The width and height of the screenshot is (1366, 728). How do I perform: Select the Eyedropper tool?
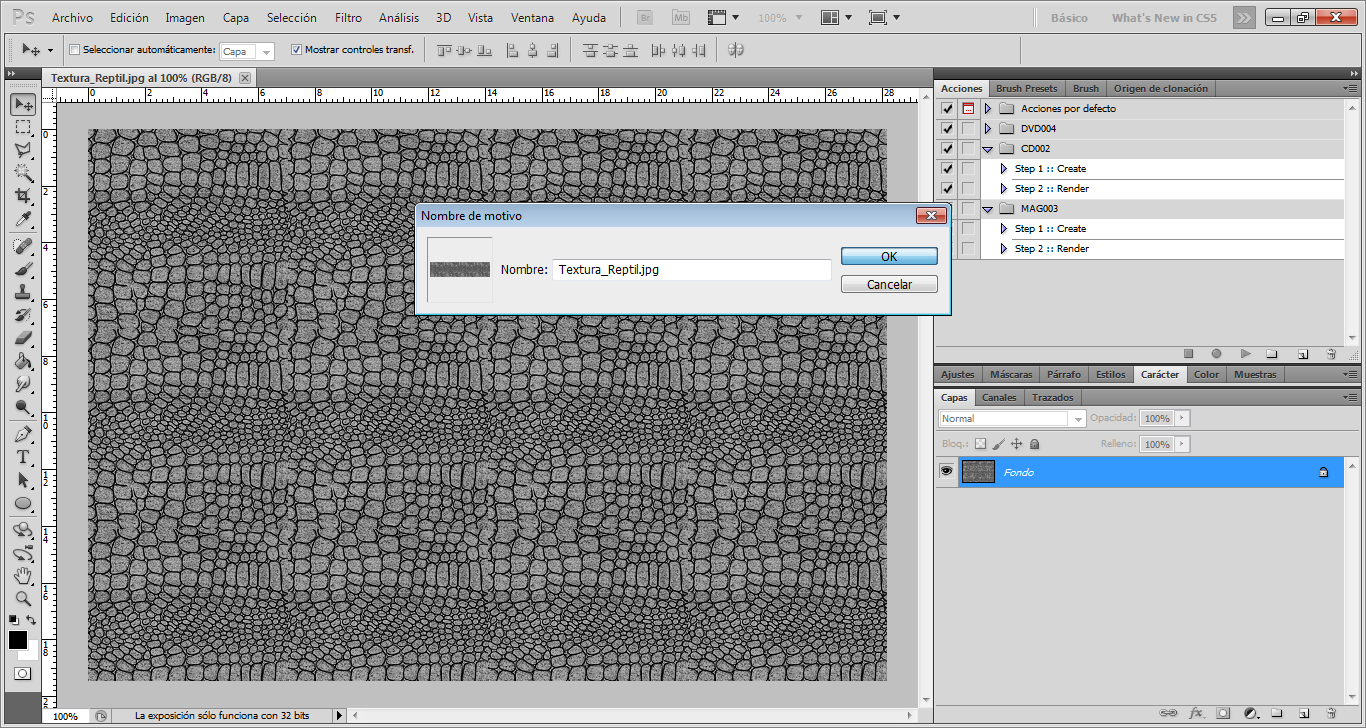pos(23,219)
